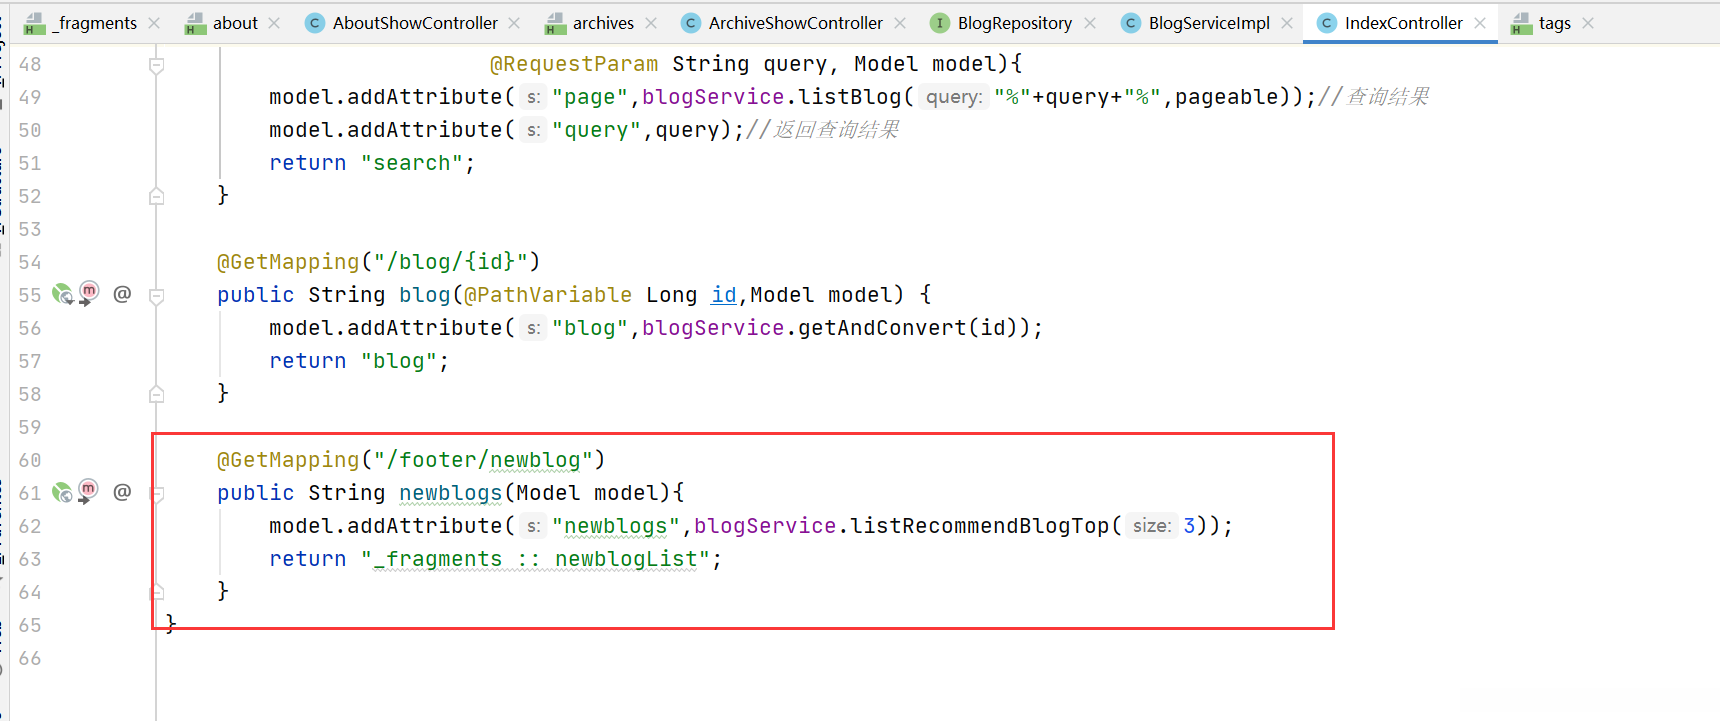This screenshot has width=1720, height=721.
Task: Toggle the fold end marker at line 58
Action: pyautogui.click(x=157, y=395)
